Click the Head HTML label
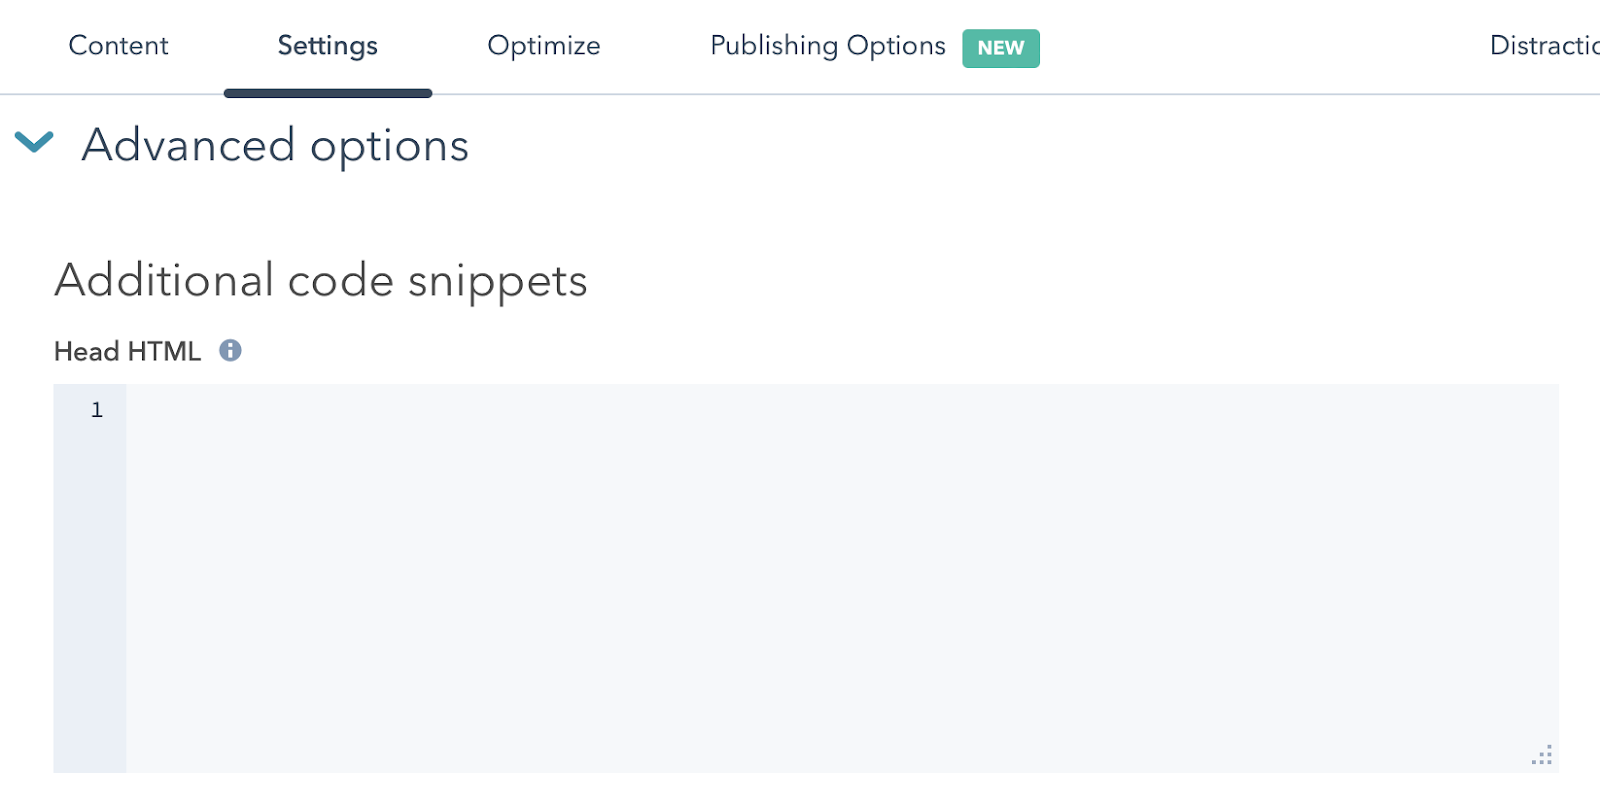Viewport: 1600px width, 805px height. 127,352
